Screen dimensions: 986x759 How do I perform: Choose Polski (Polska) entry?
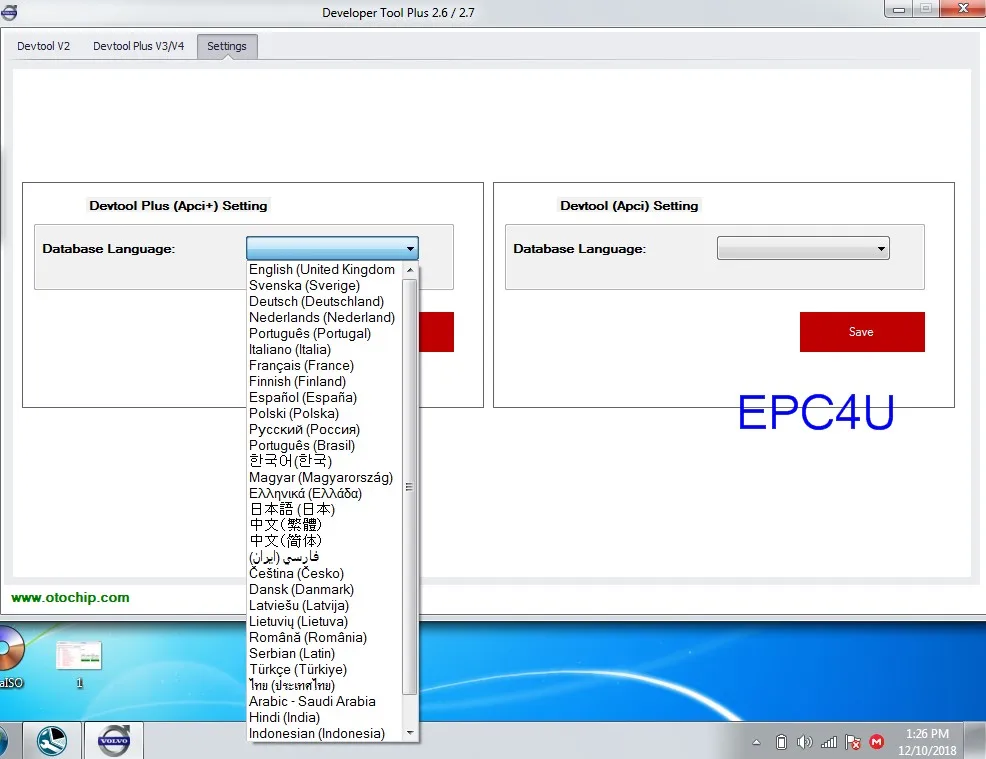pyautogui.click(x=324, y=413)
